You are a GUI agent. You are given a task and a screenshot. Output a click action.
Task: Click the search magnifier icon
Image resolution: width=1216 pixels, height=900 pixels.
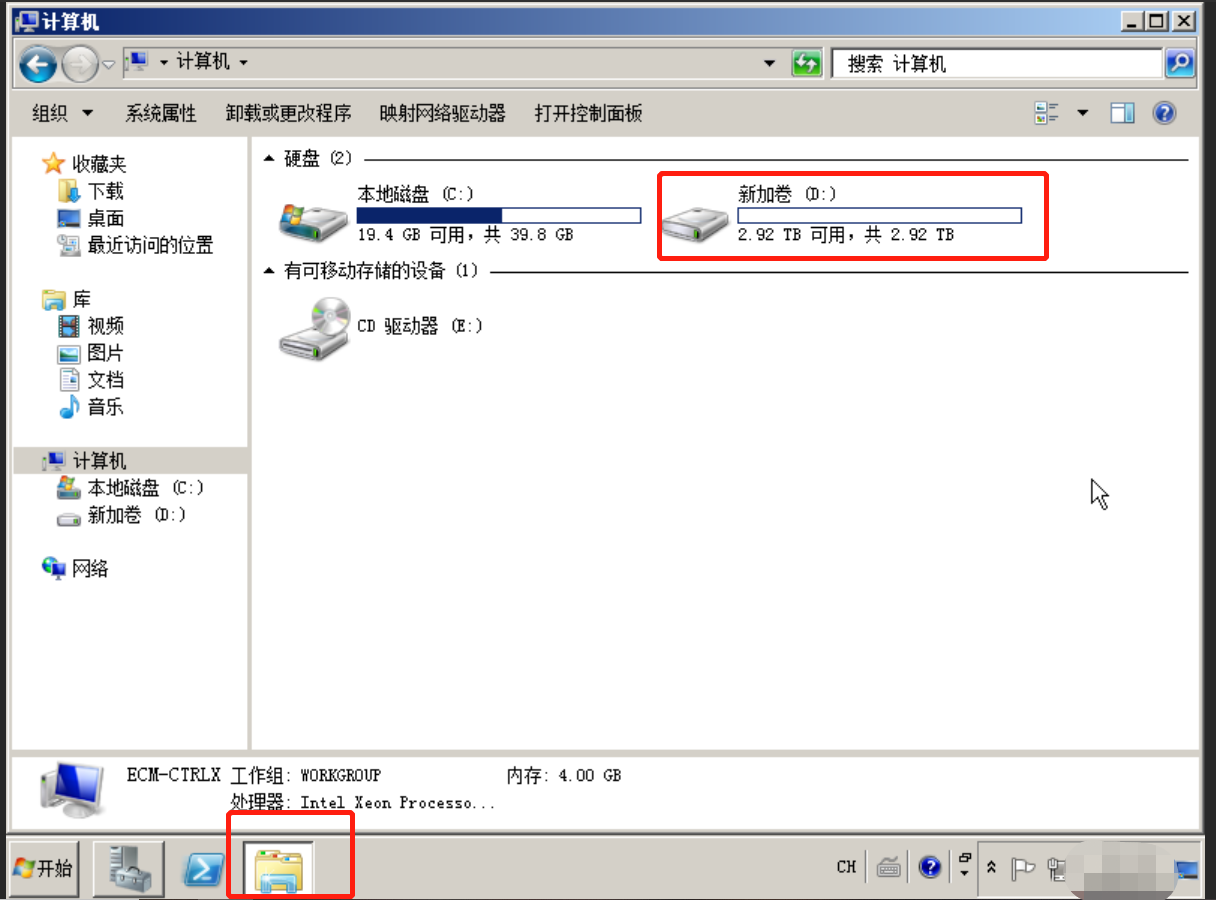pyautogui.click(x=1180, y=64)
